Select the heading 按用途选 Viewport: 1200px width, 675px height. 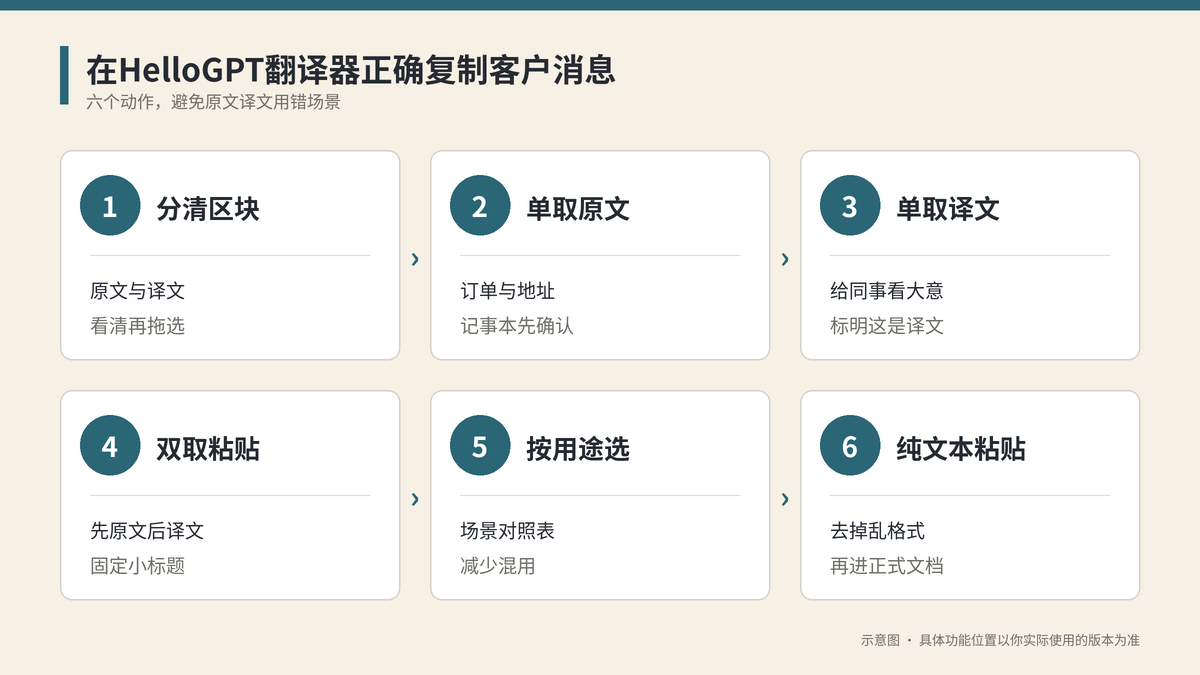coord(578,448)
